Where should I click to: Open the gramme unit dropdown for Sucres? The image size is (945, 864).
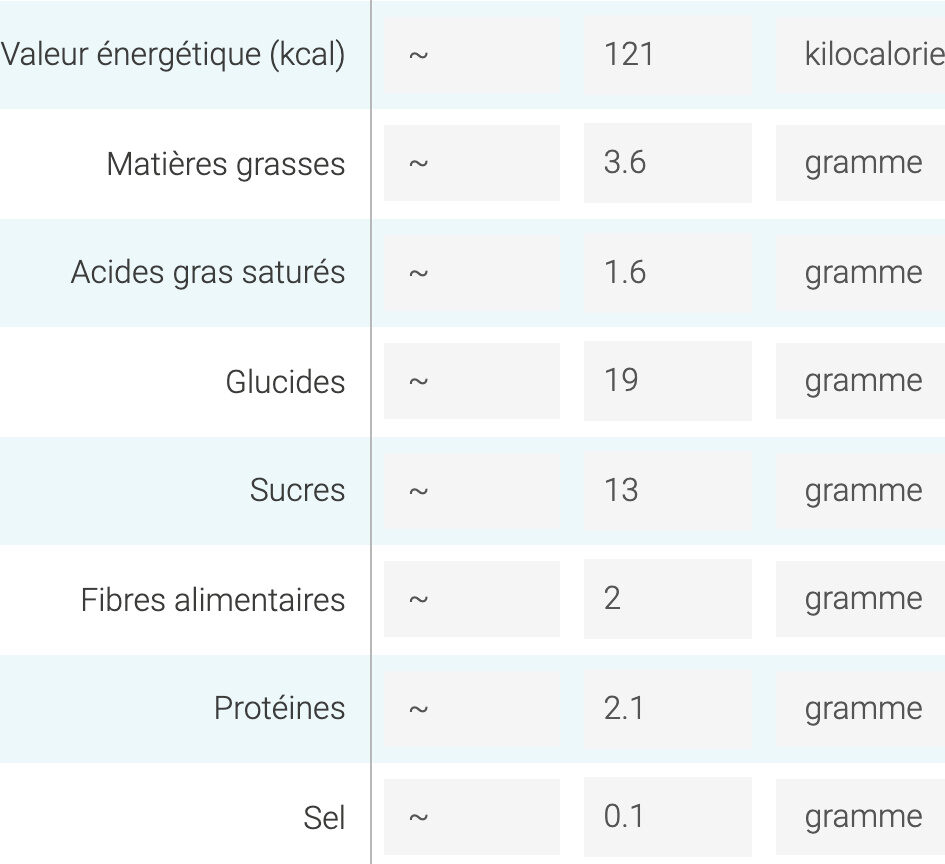pyautogui.click(x=862, y=490)
